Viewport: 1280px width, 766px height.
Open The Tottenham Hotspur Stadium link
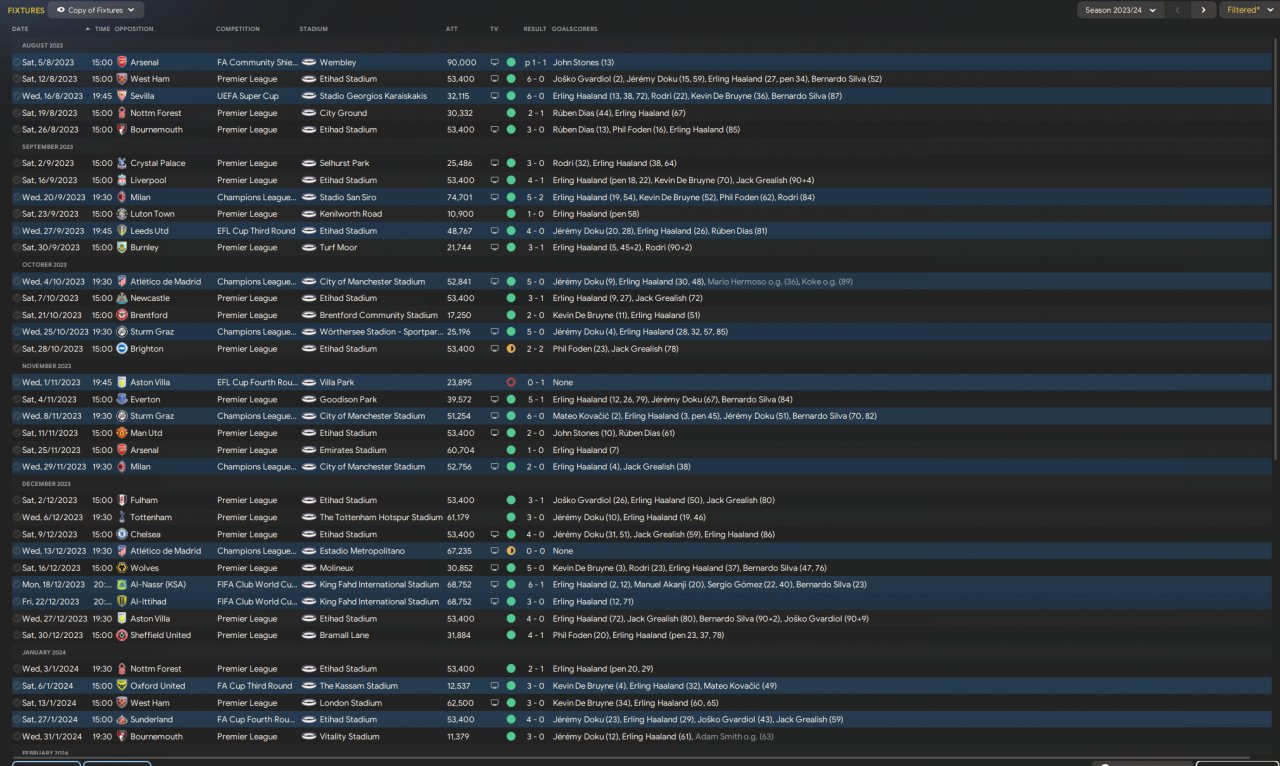381,517
